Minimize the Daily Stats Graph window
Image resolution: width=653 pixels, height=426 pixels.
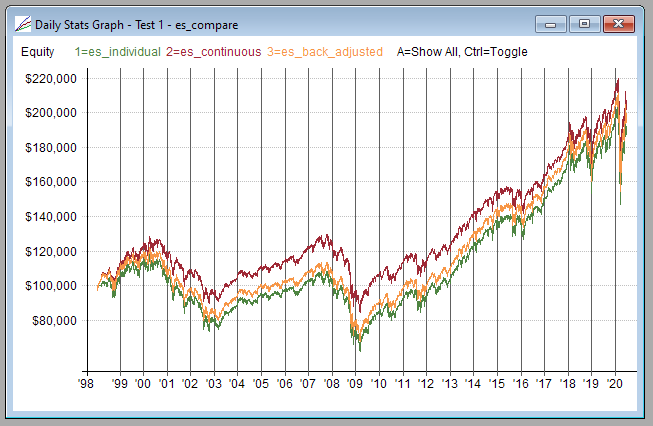[550, 23]
